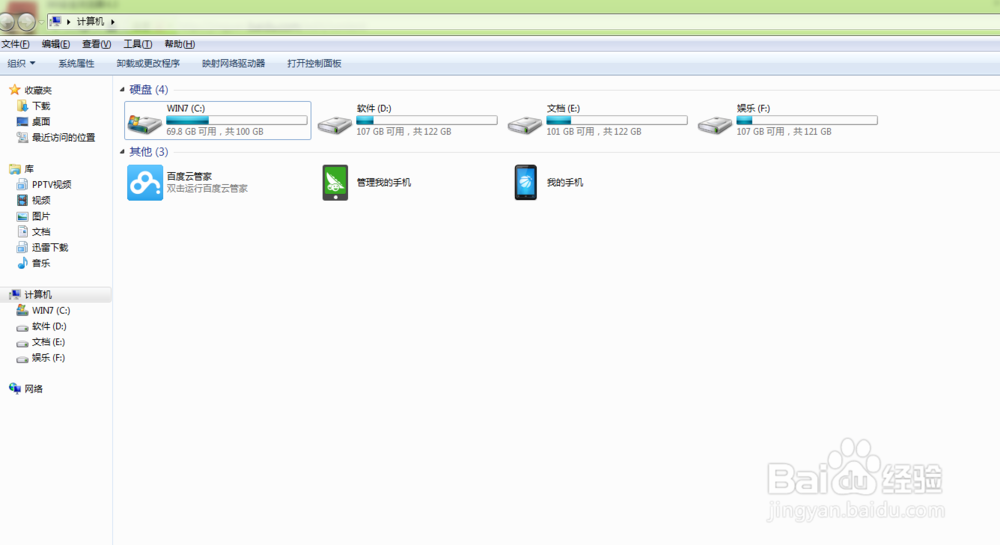Click the 计算机 icon in the navigation pane
Viewport: 1000px width, 545px height.
[x=15, y=294]
